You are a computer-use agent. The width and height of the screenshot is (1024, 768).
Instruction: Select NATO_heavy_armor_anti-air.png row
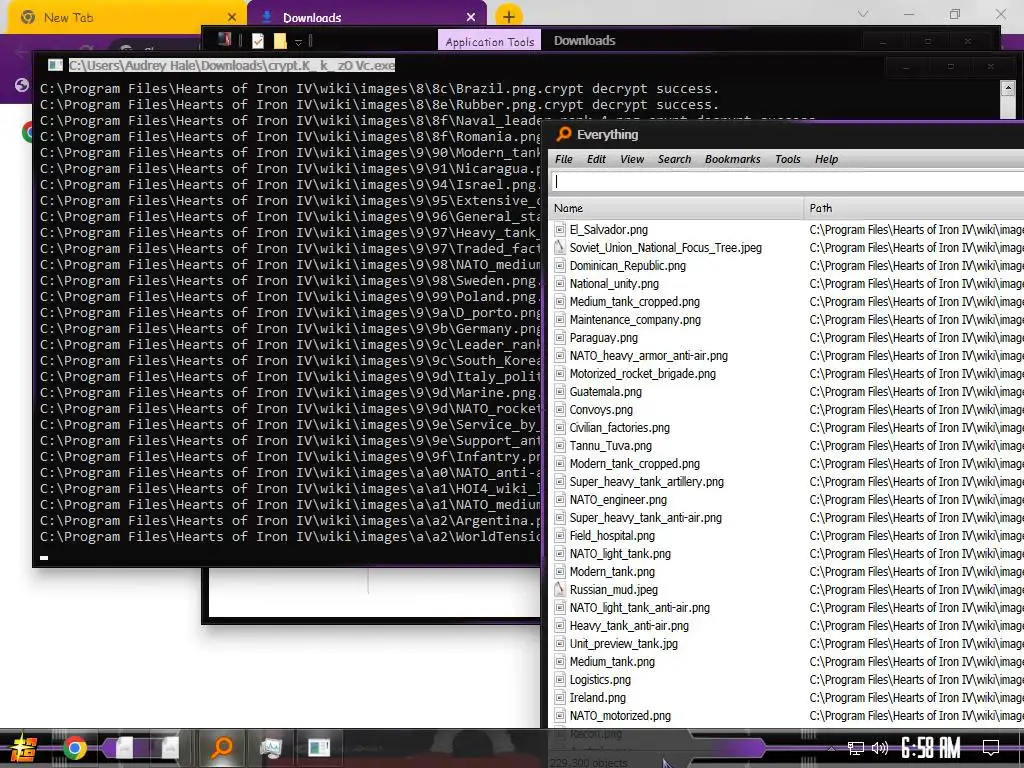(648, 356)
